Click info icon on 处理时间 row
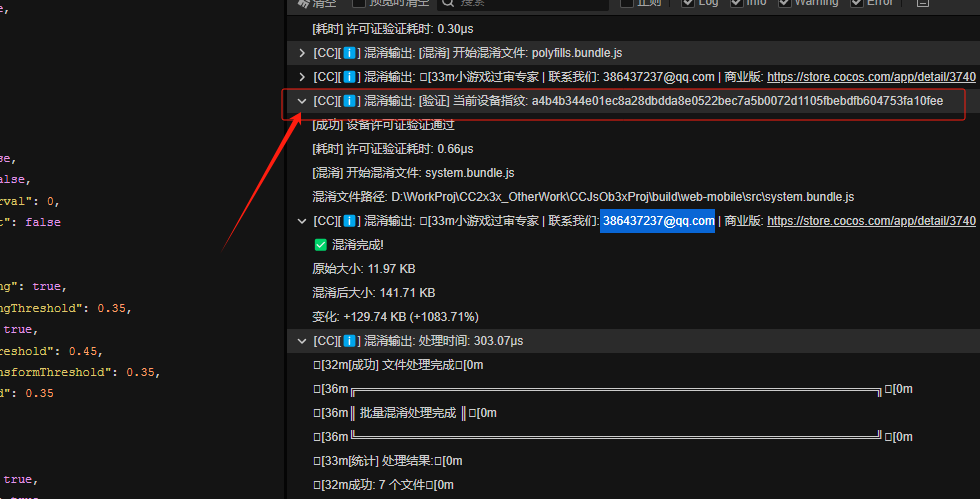Image resolution: width=980 pixels, height=499 pixels. coord(350,341)
